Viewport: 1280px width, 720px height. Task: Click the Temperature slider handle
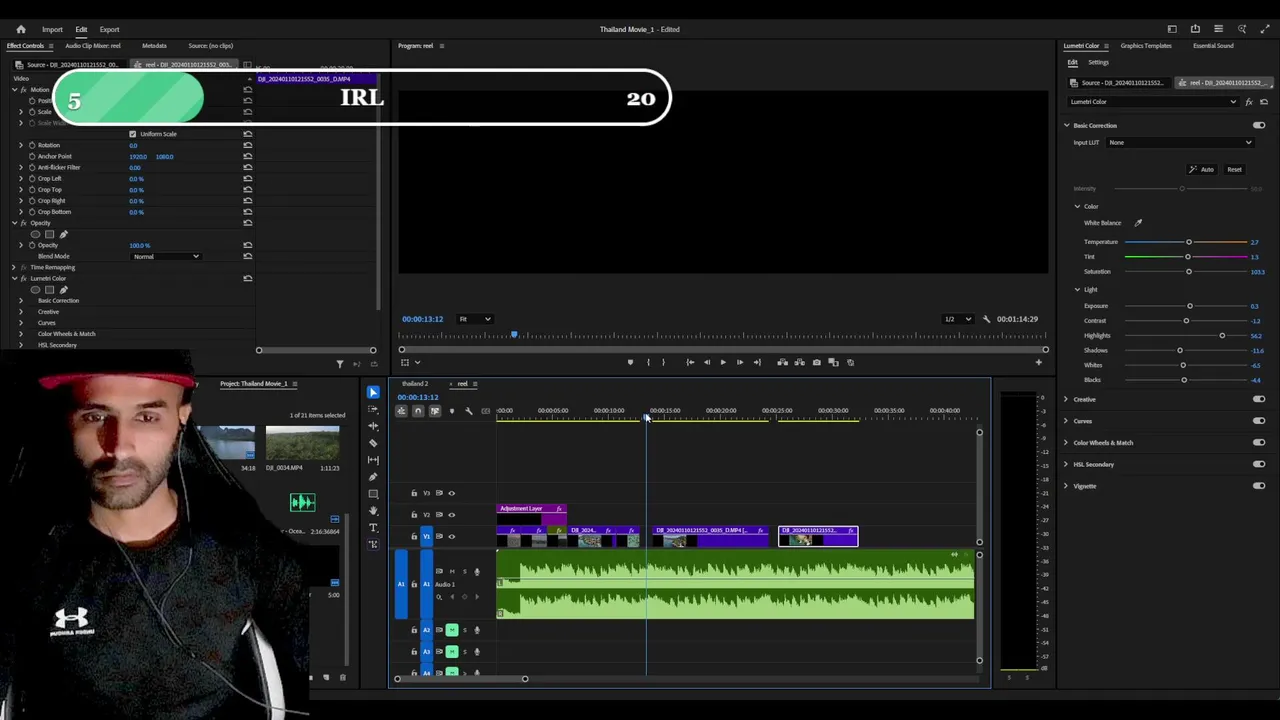point(1189,242)
